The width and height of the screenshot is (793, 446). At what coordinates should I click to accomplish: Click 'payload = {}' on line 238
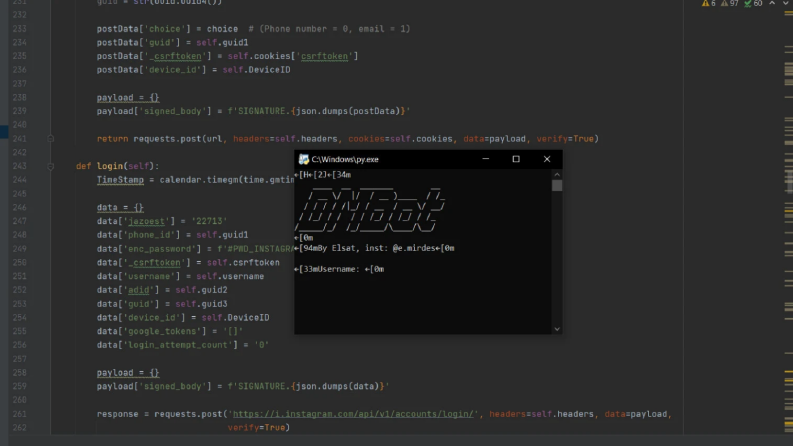tap(128, 98)
